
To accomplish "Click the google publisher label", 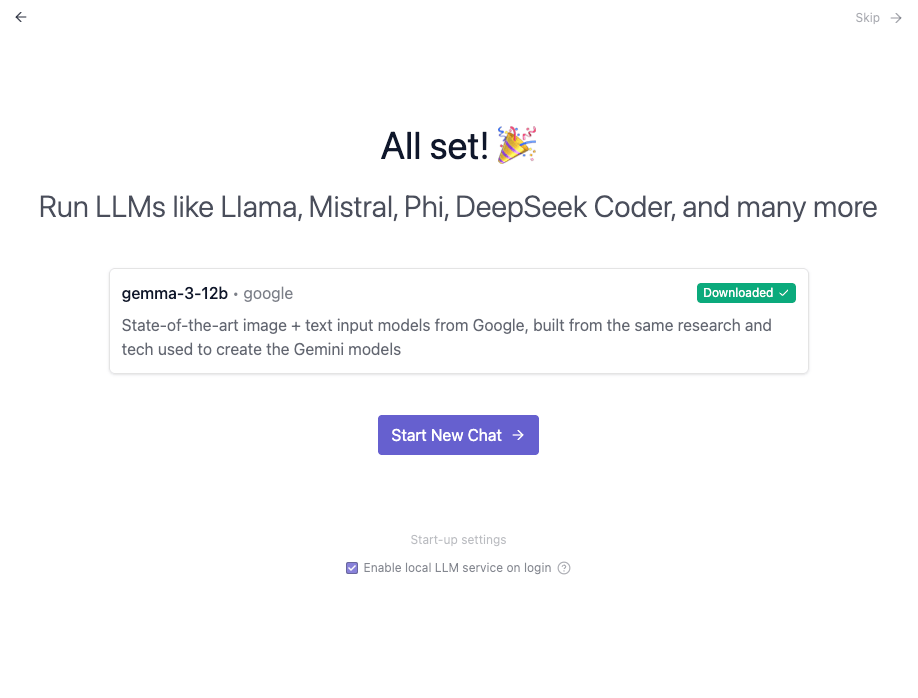I will pos(268,293).
